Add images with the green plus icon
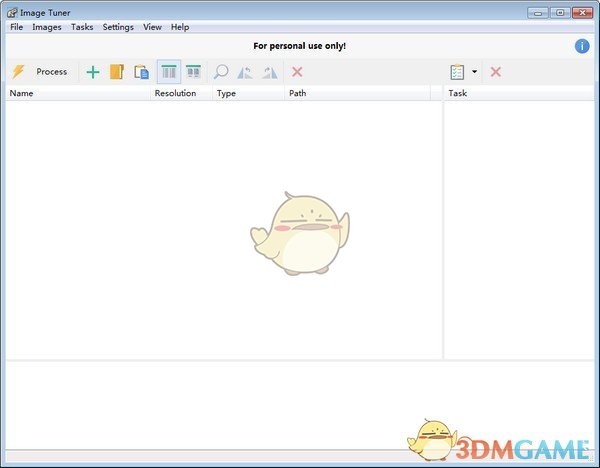The height and width of the screenshot is (468, 600). [x=93, y=72]
